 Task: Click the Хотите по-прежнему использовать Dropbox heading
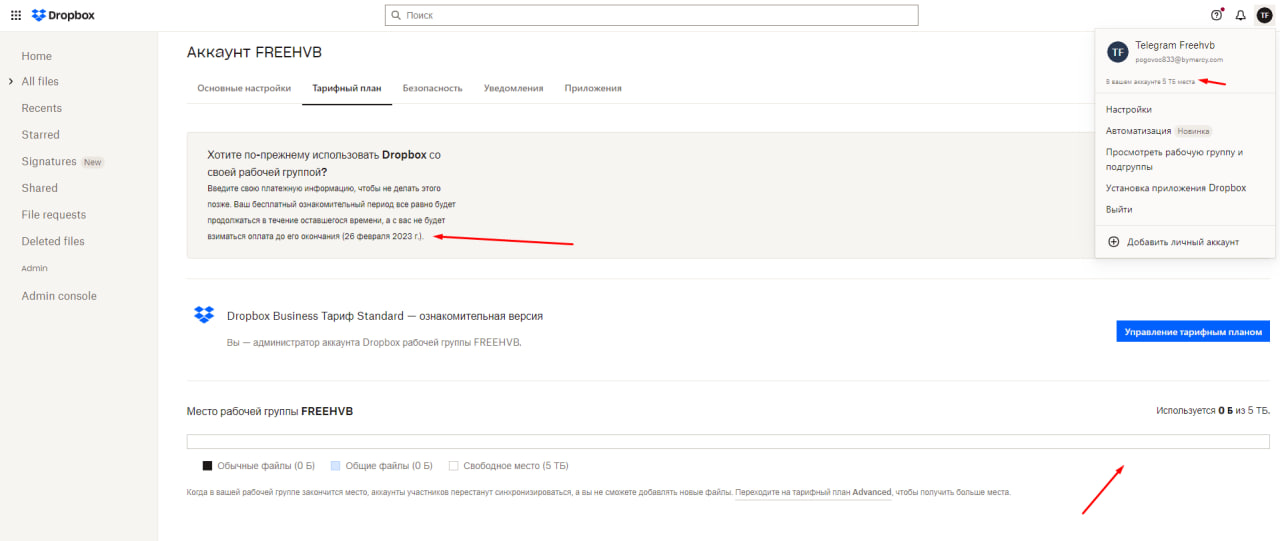324,164
